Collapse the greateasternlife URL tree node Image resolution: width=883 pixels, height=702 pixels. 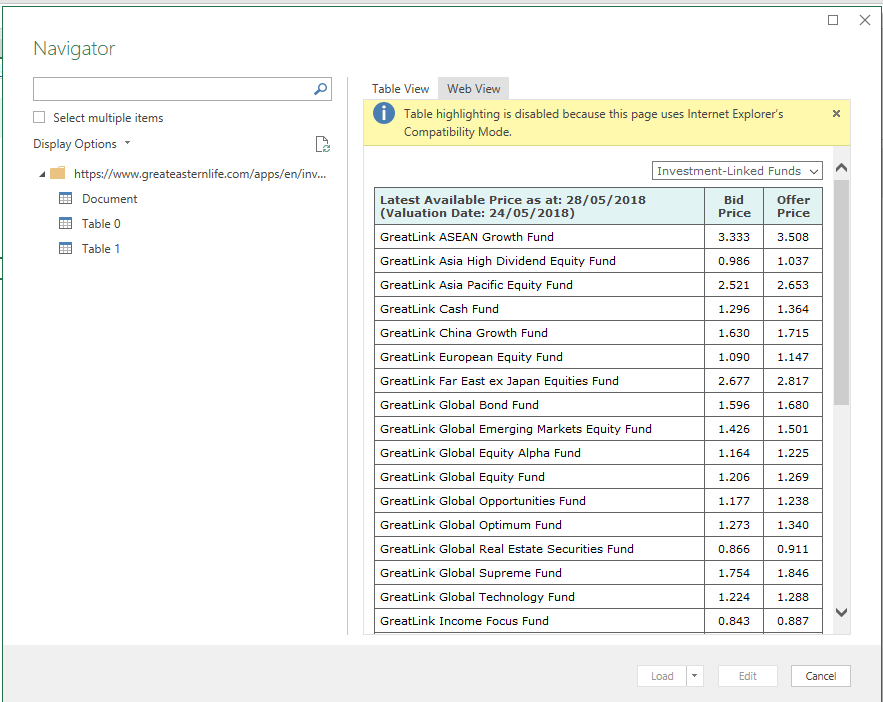(x=42, y=175)
